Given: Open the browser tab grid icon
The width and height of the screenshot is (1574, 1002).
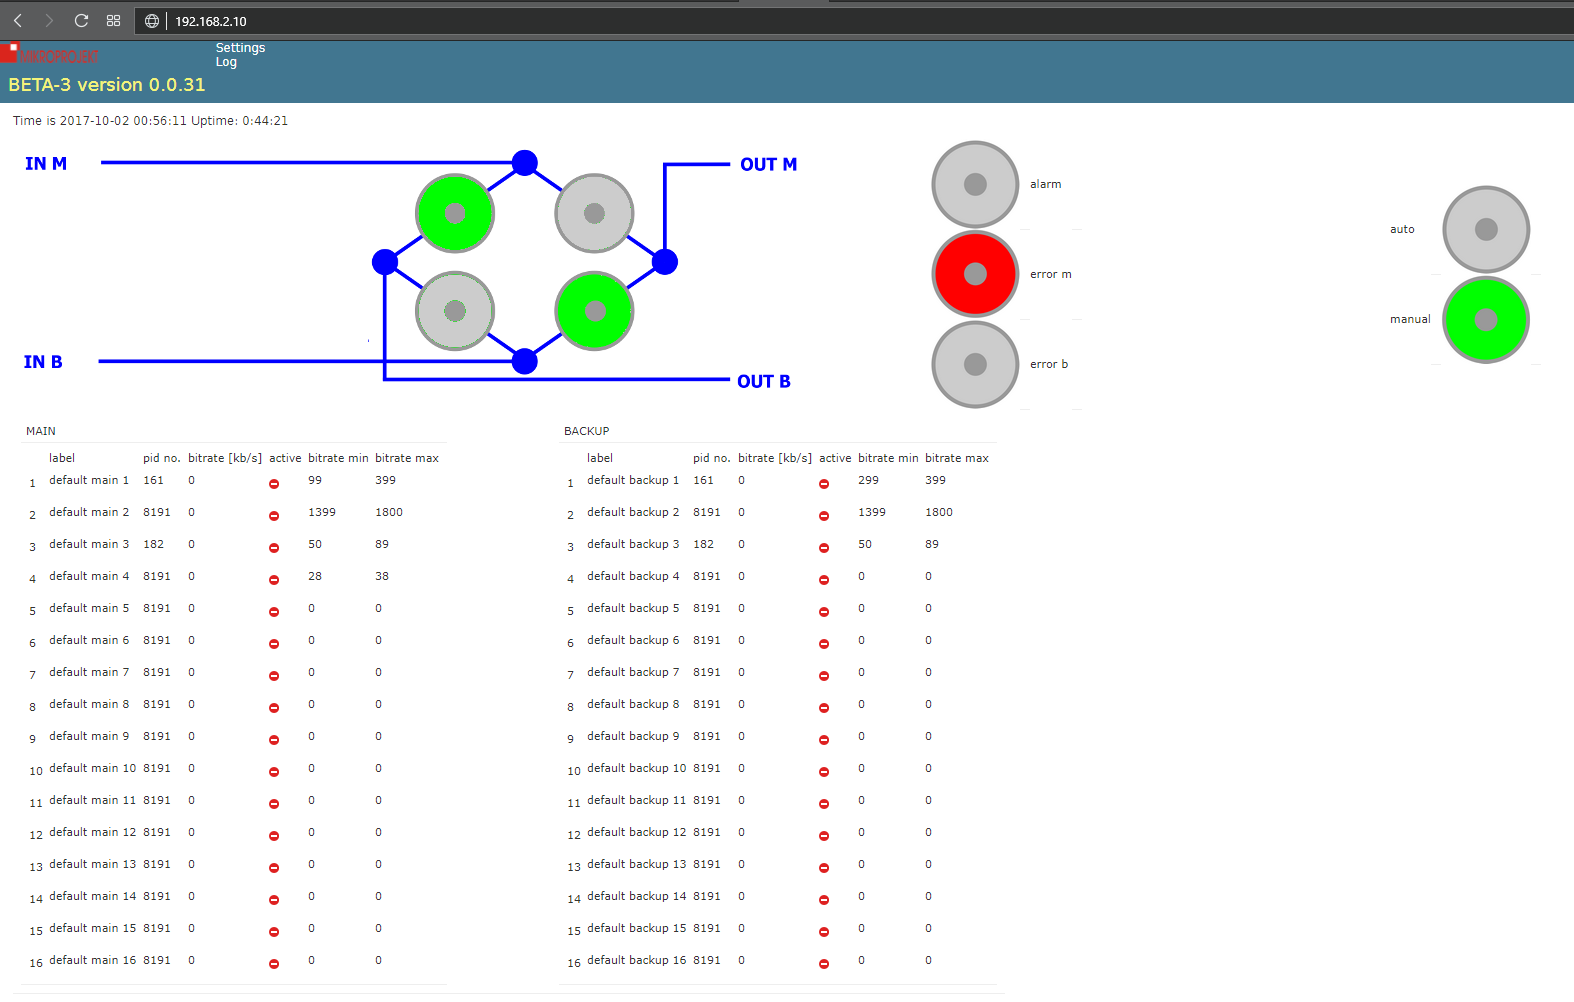Looking at the screenshot, I should (113, 21).
